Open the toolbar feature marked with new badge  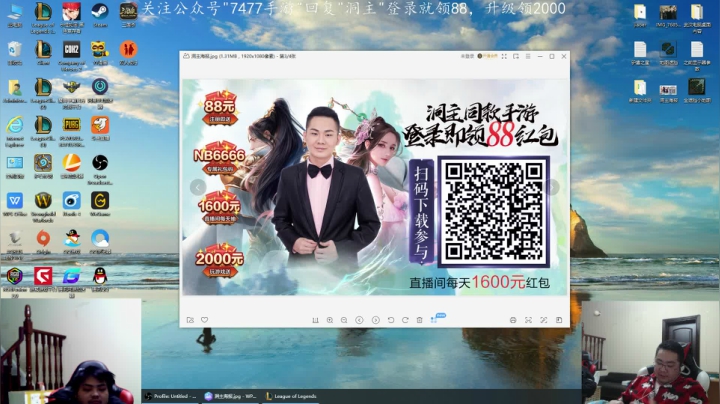[x=434, y=319]
